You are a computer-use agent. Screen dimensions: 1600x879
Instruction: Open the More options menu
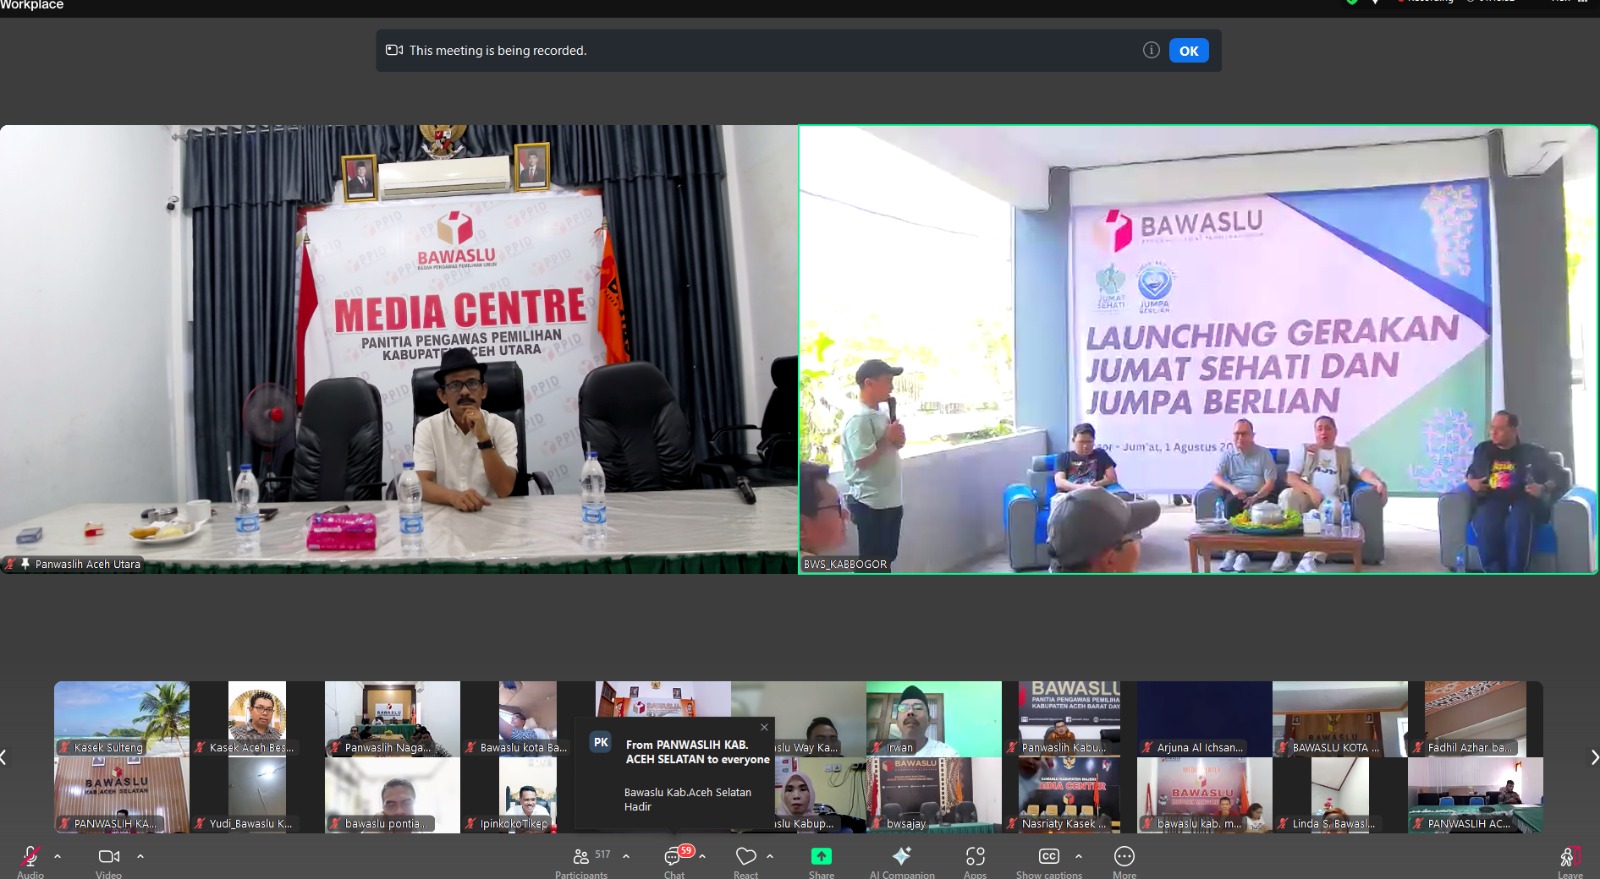(x=1124, y=856)
